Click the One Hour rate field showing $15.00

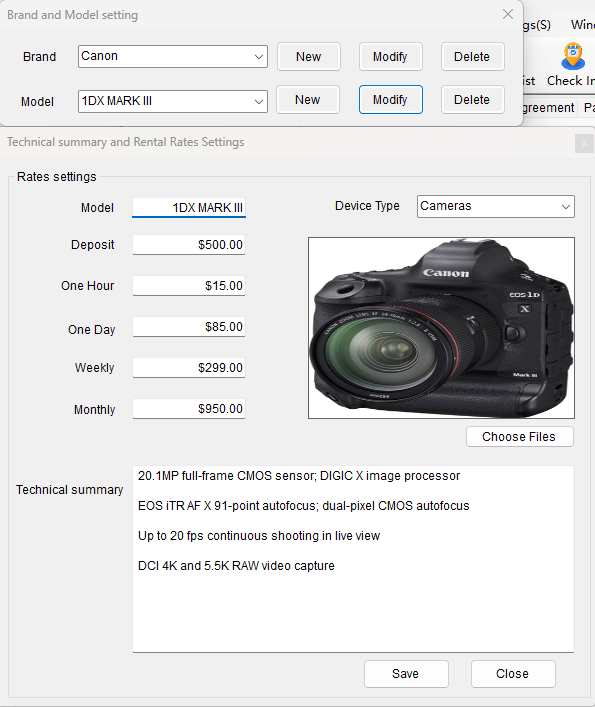189,286
